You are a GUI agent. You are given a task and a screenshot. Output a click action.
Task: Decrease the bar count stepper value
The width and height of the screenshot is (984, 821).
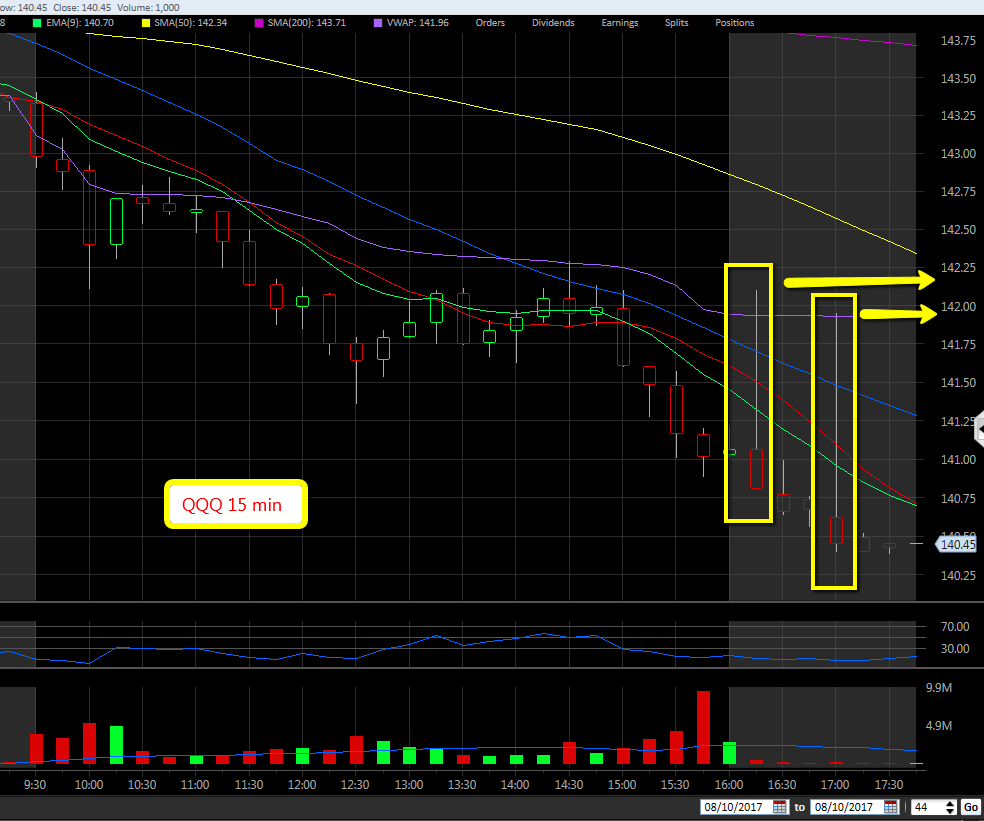(950, 811)
